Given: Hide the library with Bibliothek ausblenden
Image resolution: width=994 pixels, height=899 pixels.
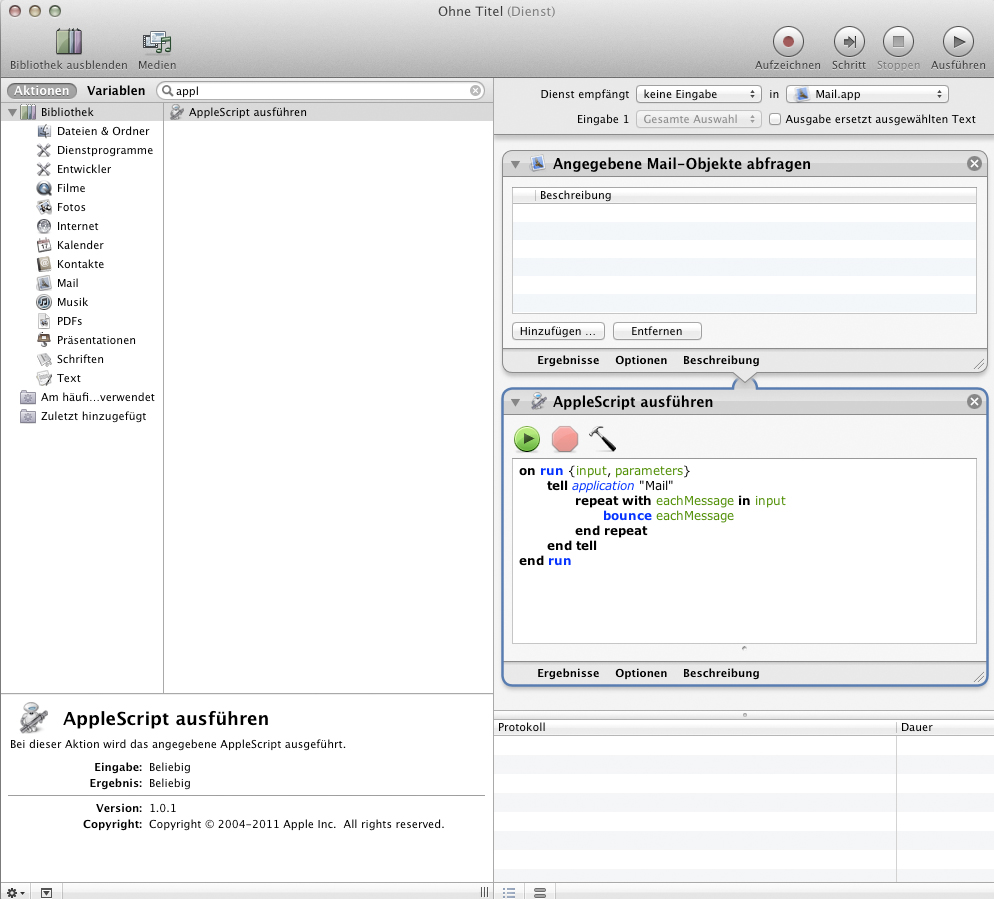Looking at the screenshot, I should (68, 49).
